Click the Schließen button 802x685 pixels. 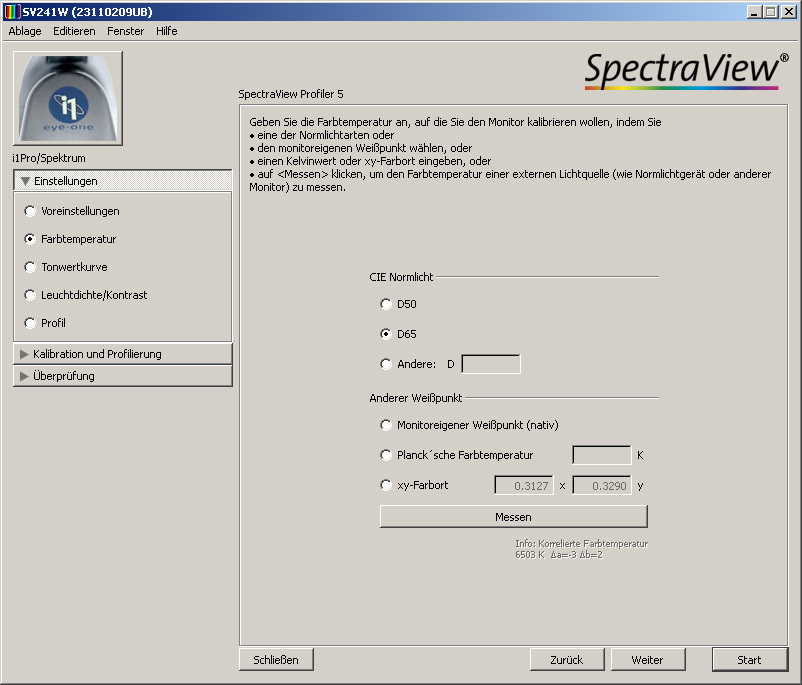(x=276, y=660)
